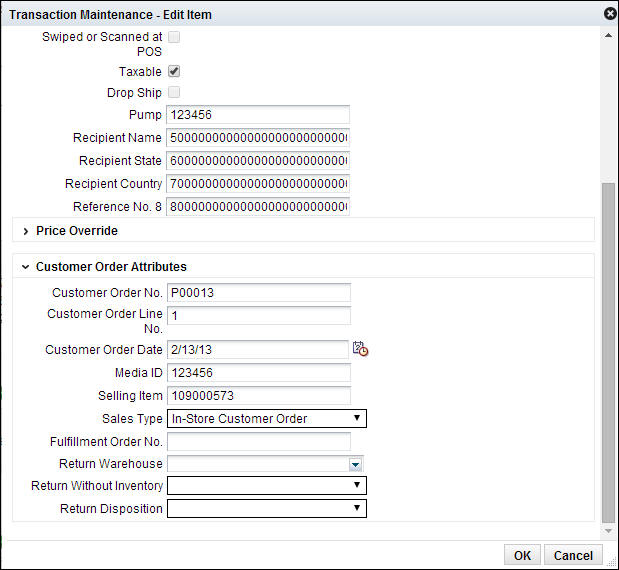Image resolution: width=619 pixels, height=570 pixels.
Task: Open the Return Warehouse dropdown arrow
Action: (x=355, y=465)
